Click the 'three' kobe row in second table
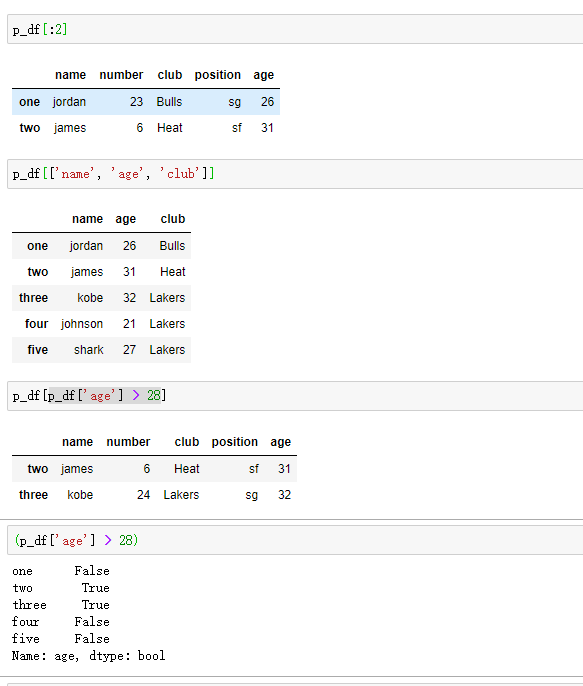 click(x=101, y=298)
